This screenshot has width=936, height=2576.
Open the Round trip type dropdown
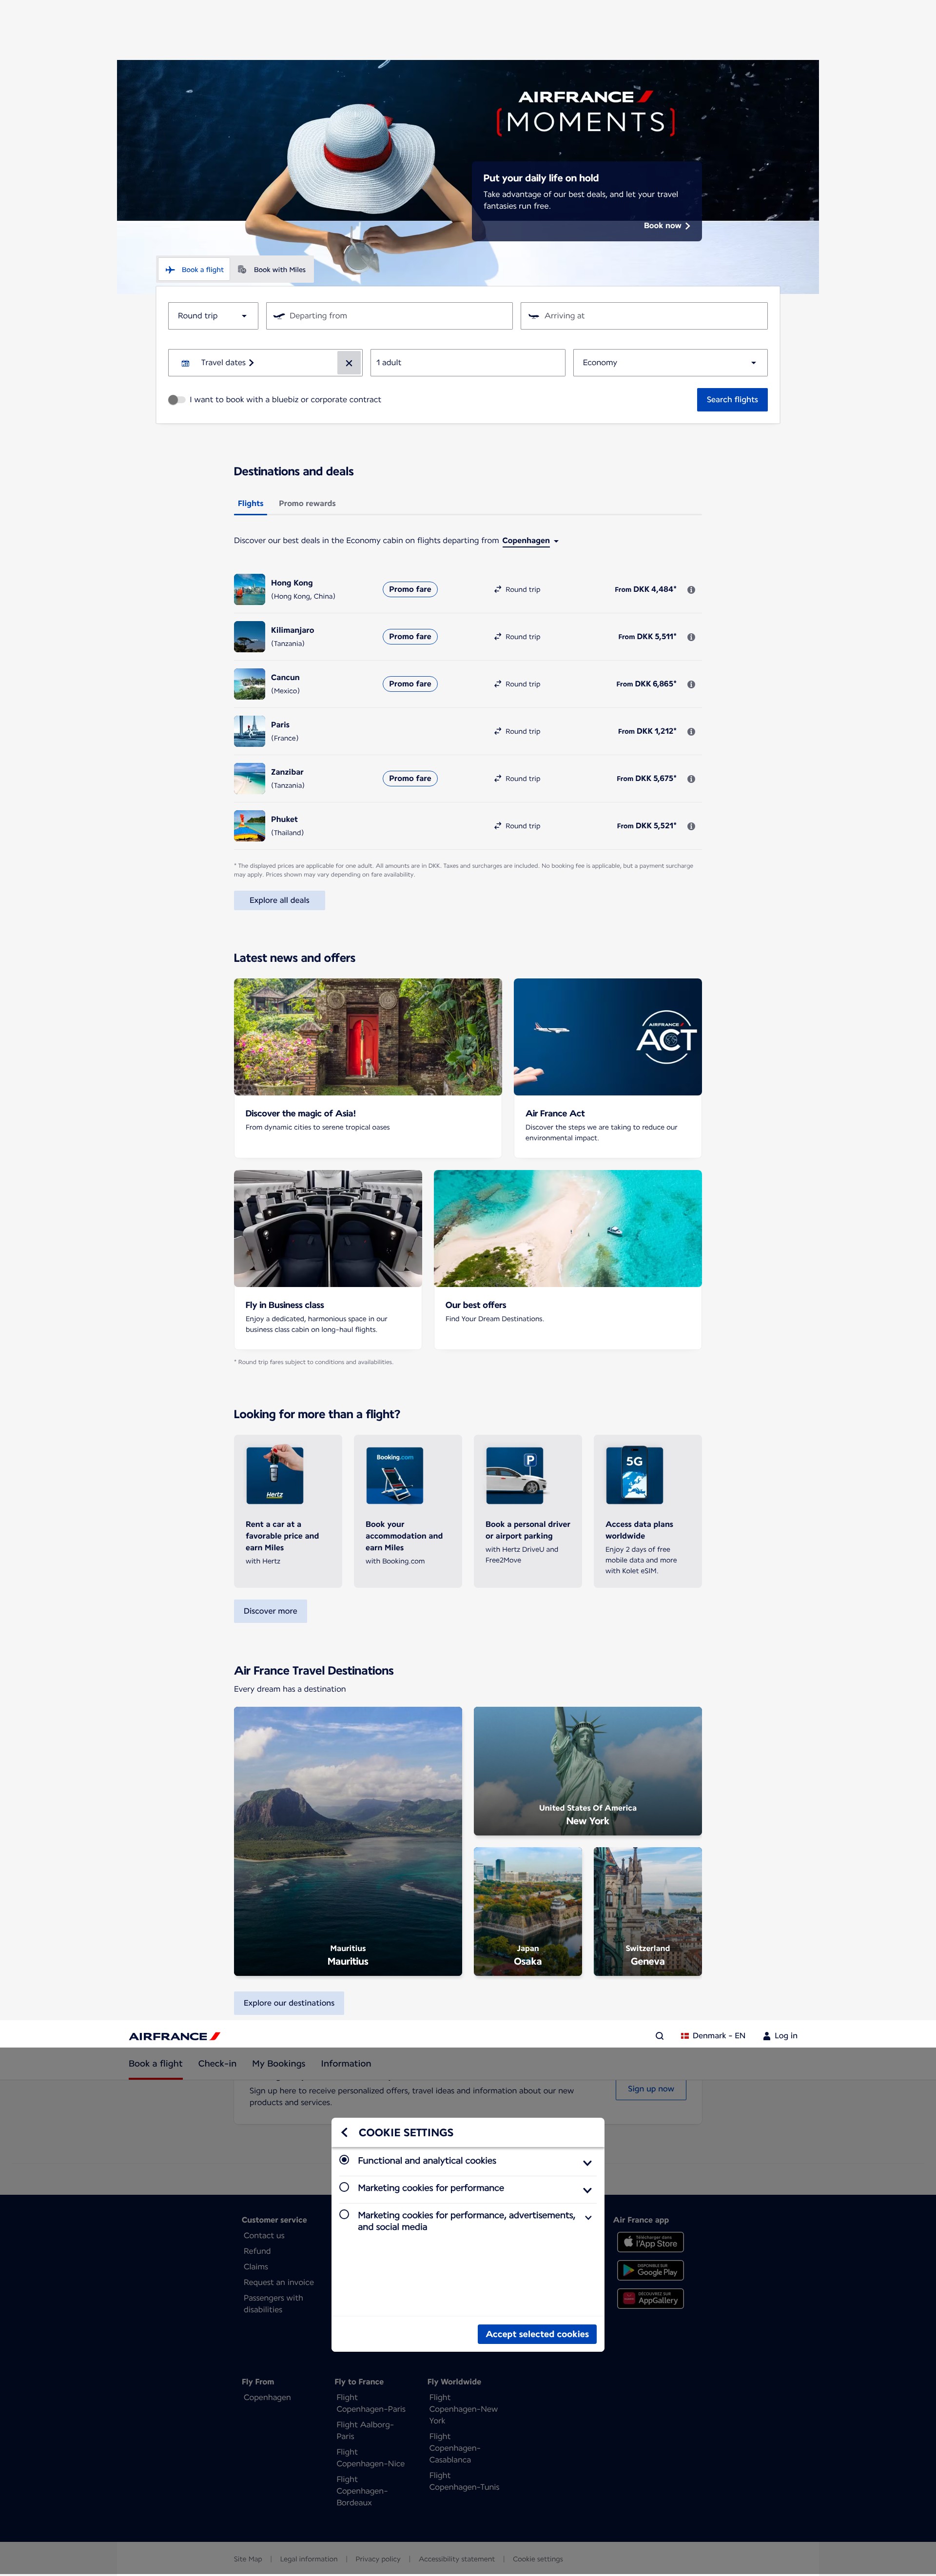click(x=213, y=316)
